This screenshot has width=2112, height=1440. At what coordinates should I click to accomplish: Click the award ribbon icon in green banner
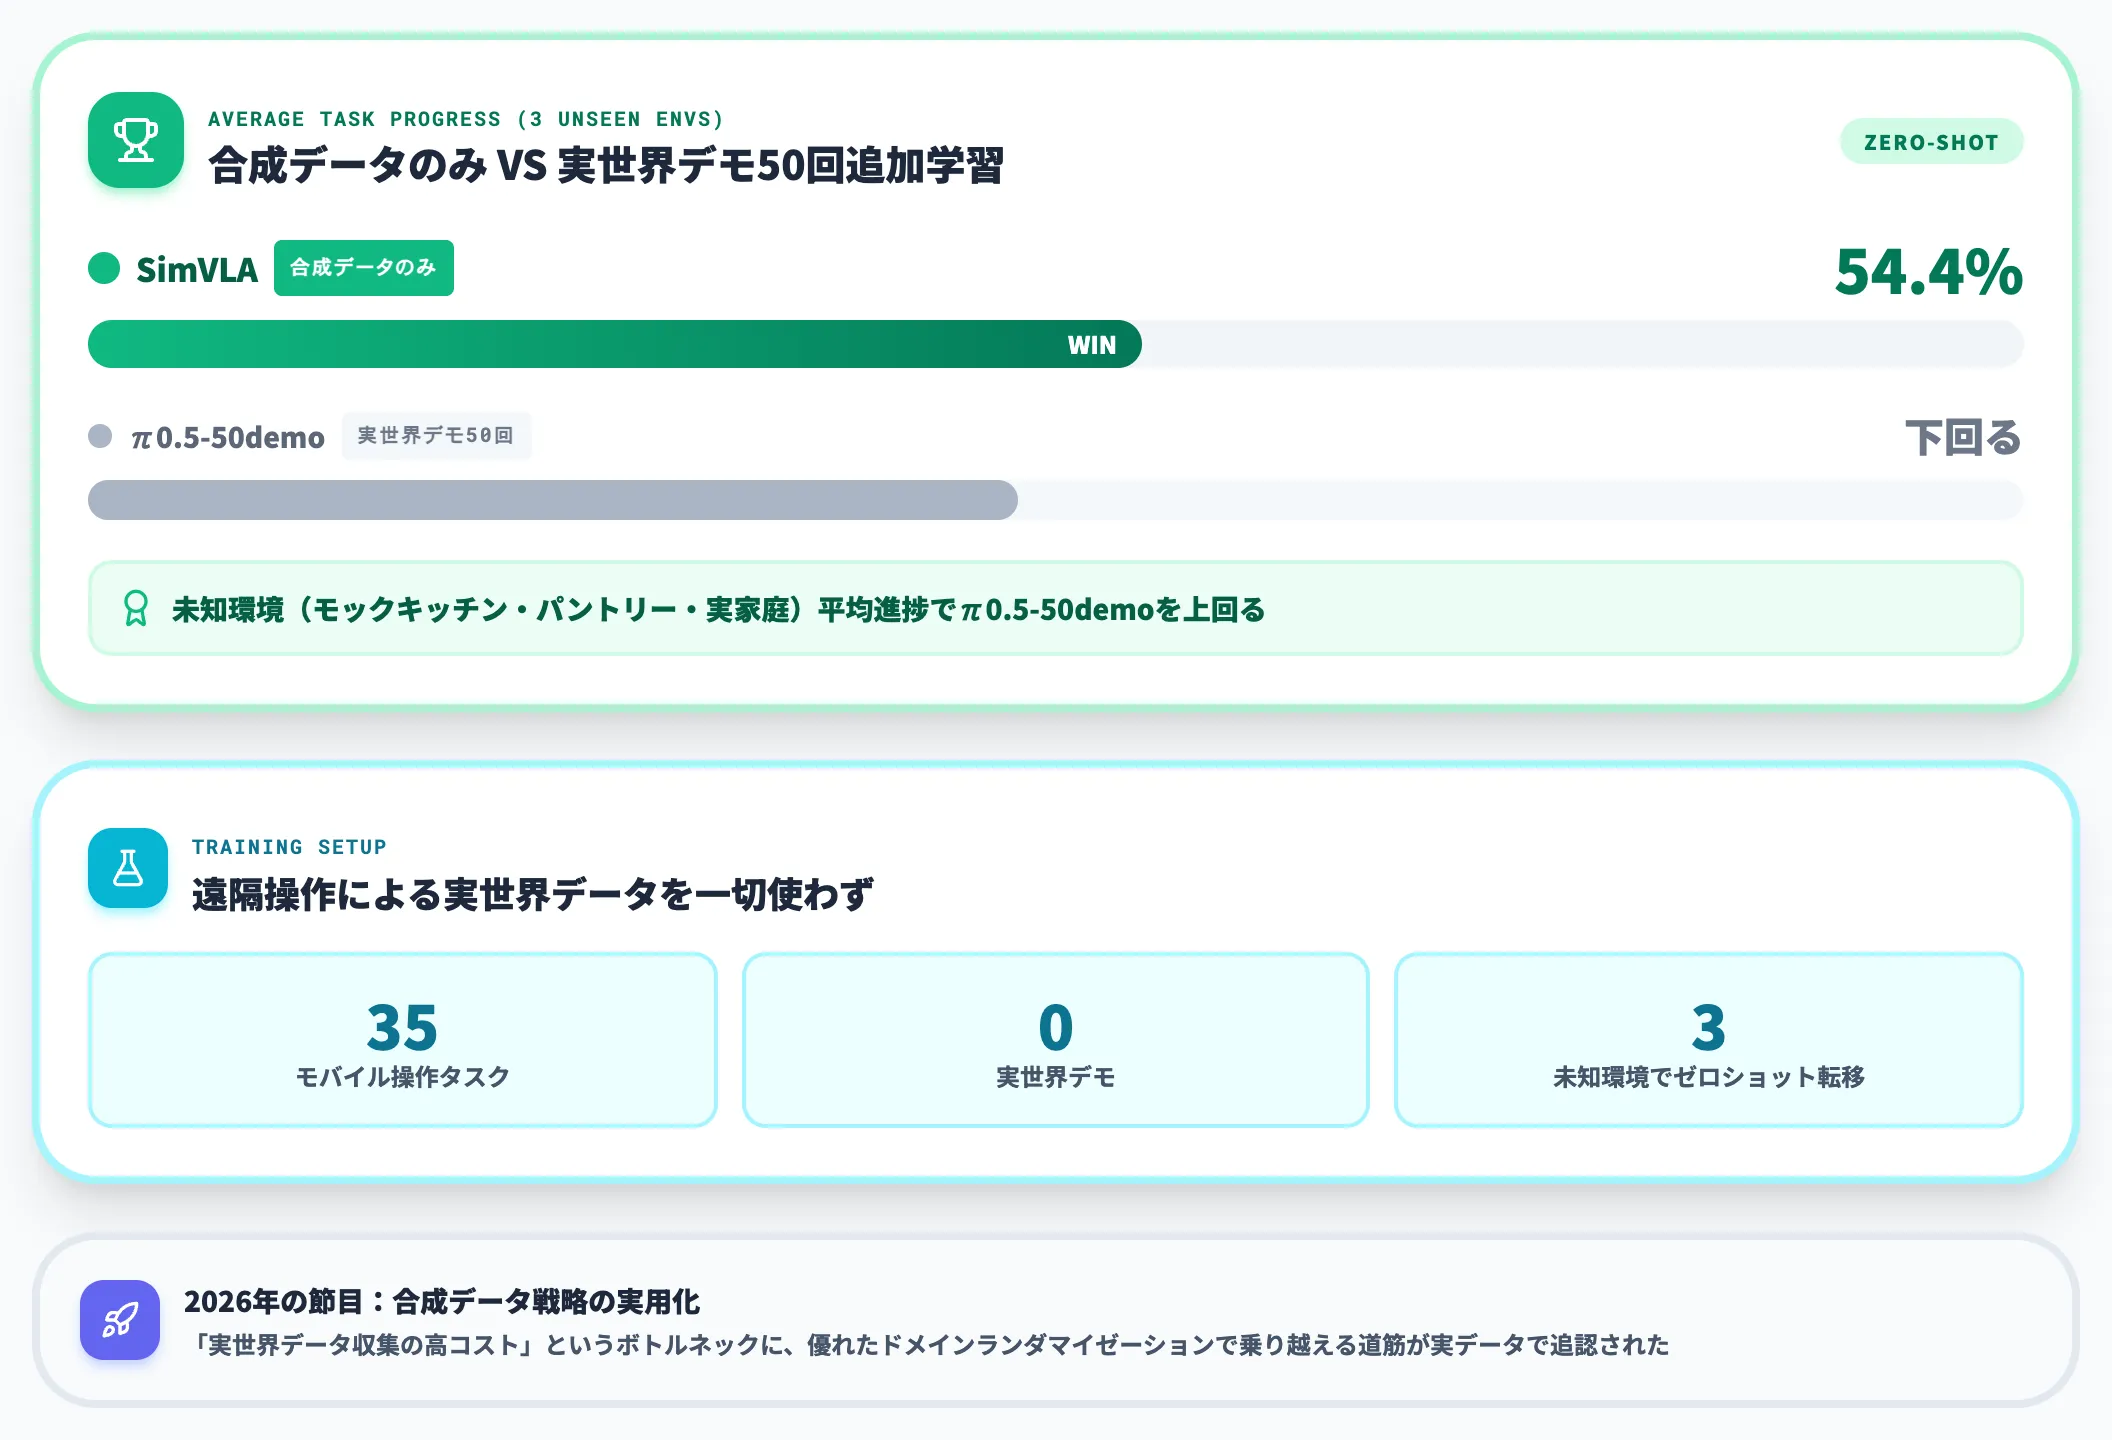coord(136,608)
